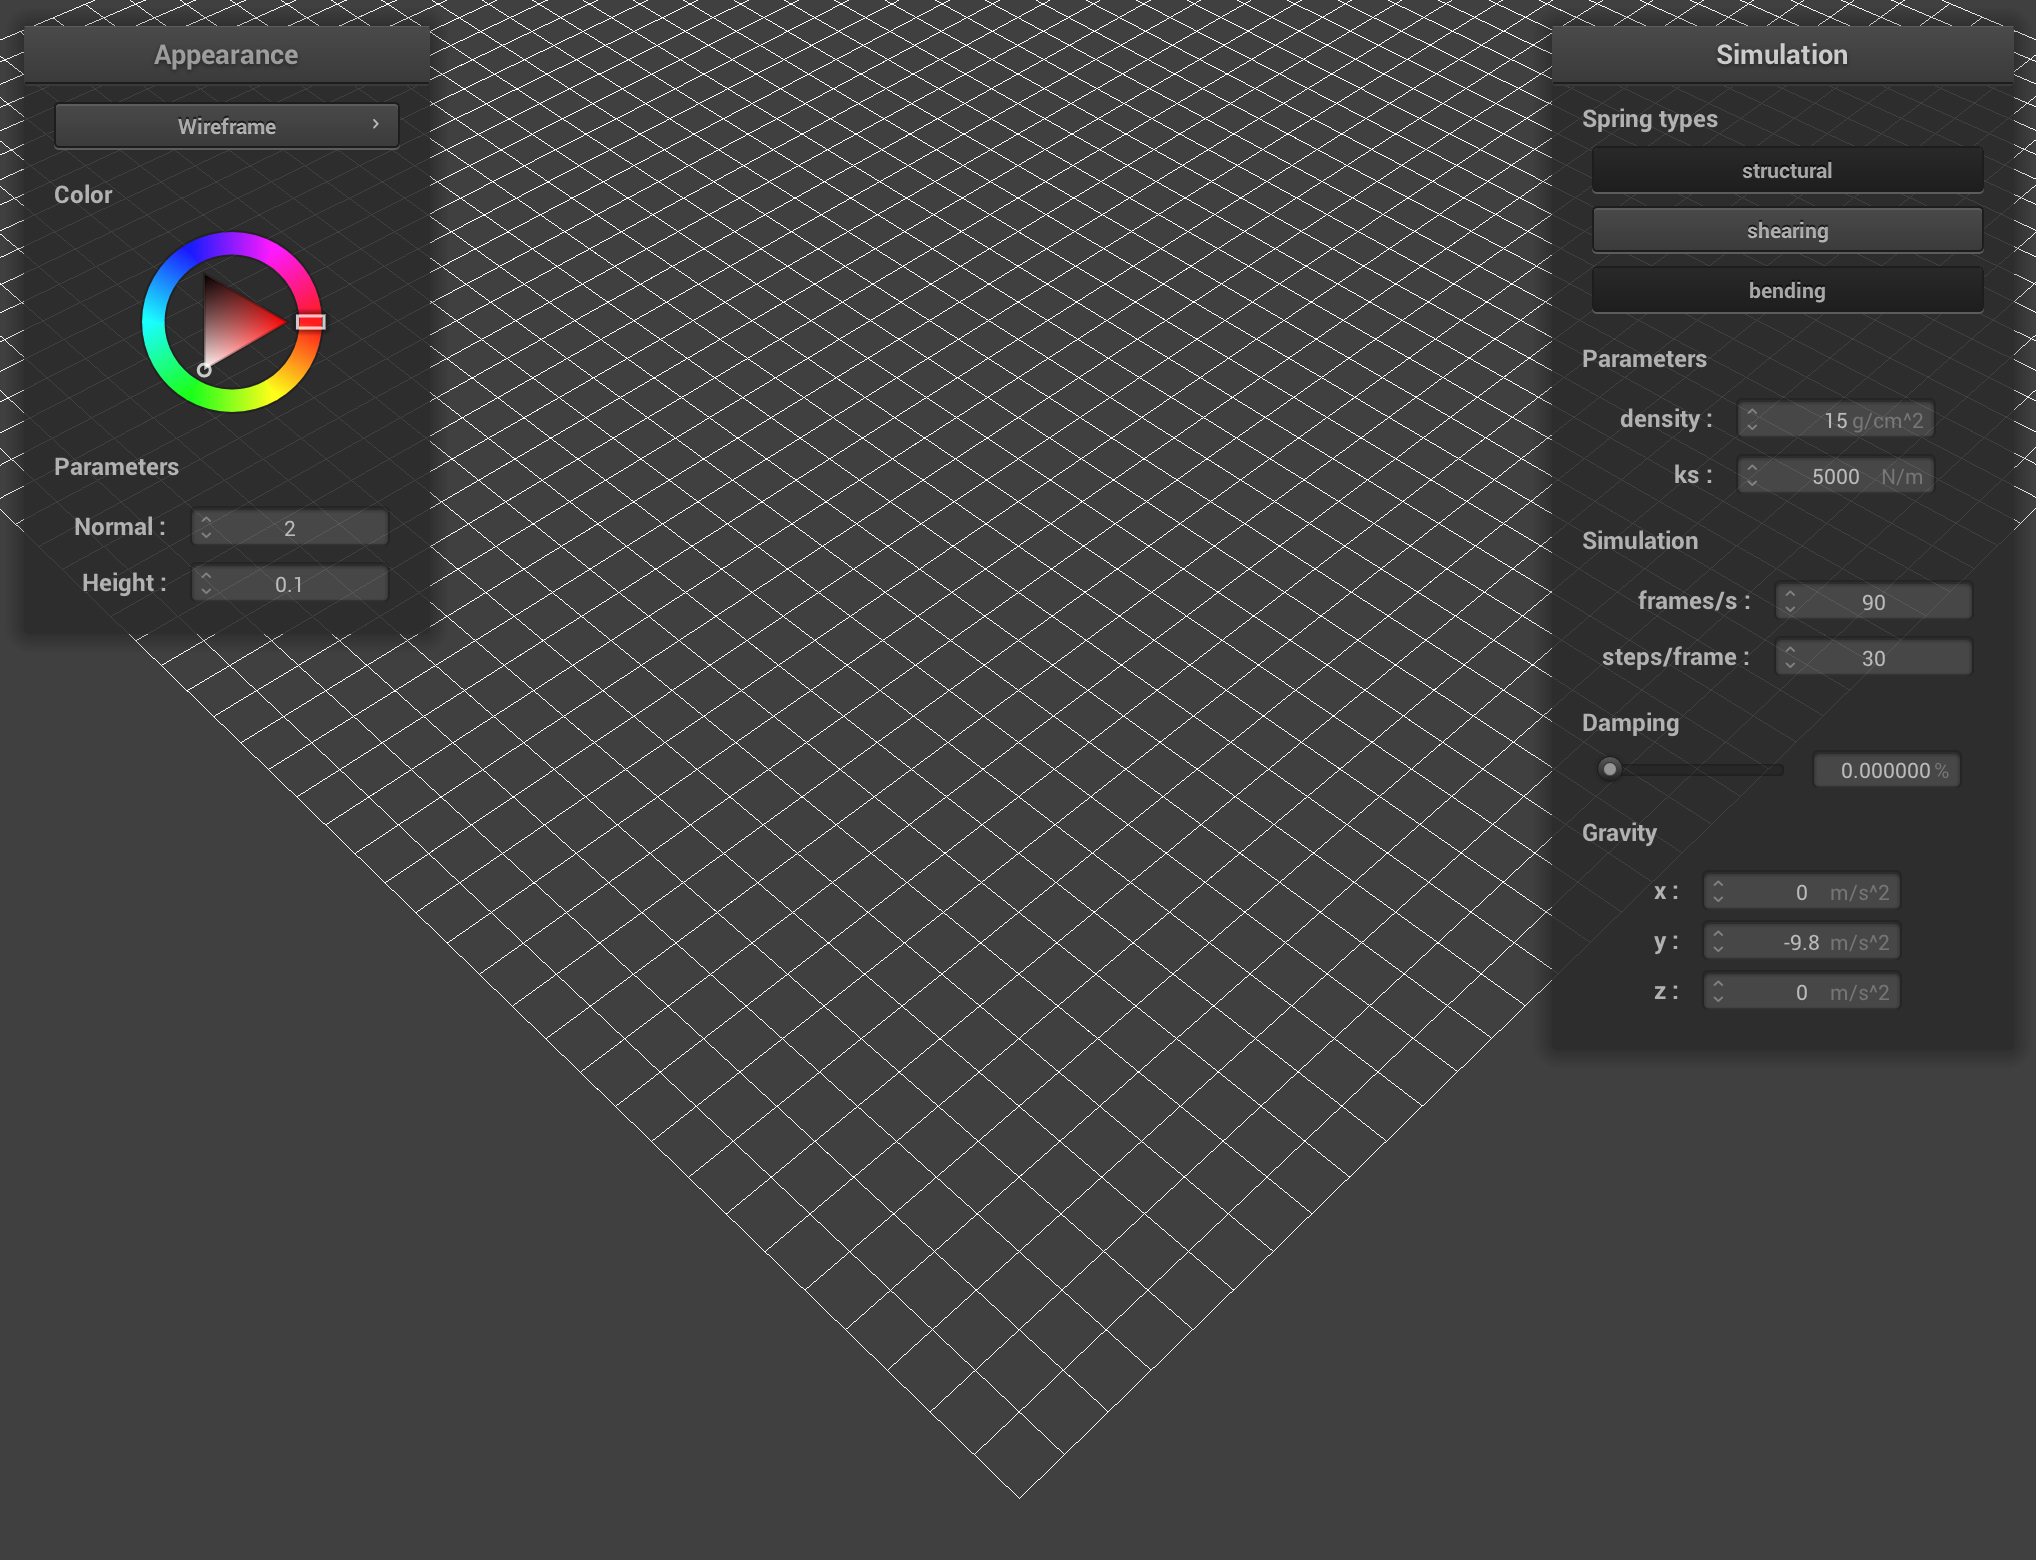Increase gravity z using its stepper arrow
Viewport: 2036px width, 1560px height.
pos(1718,985)
